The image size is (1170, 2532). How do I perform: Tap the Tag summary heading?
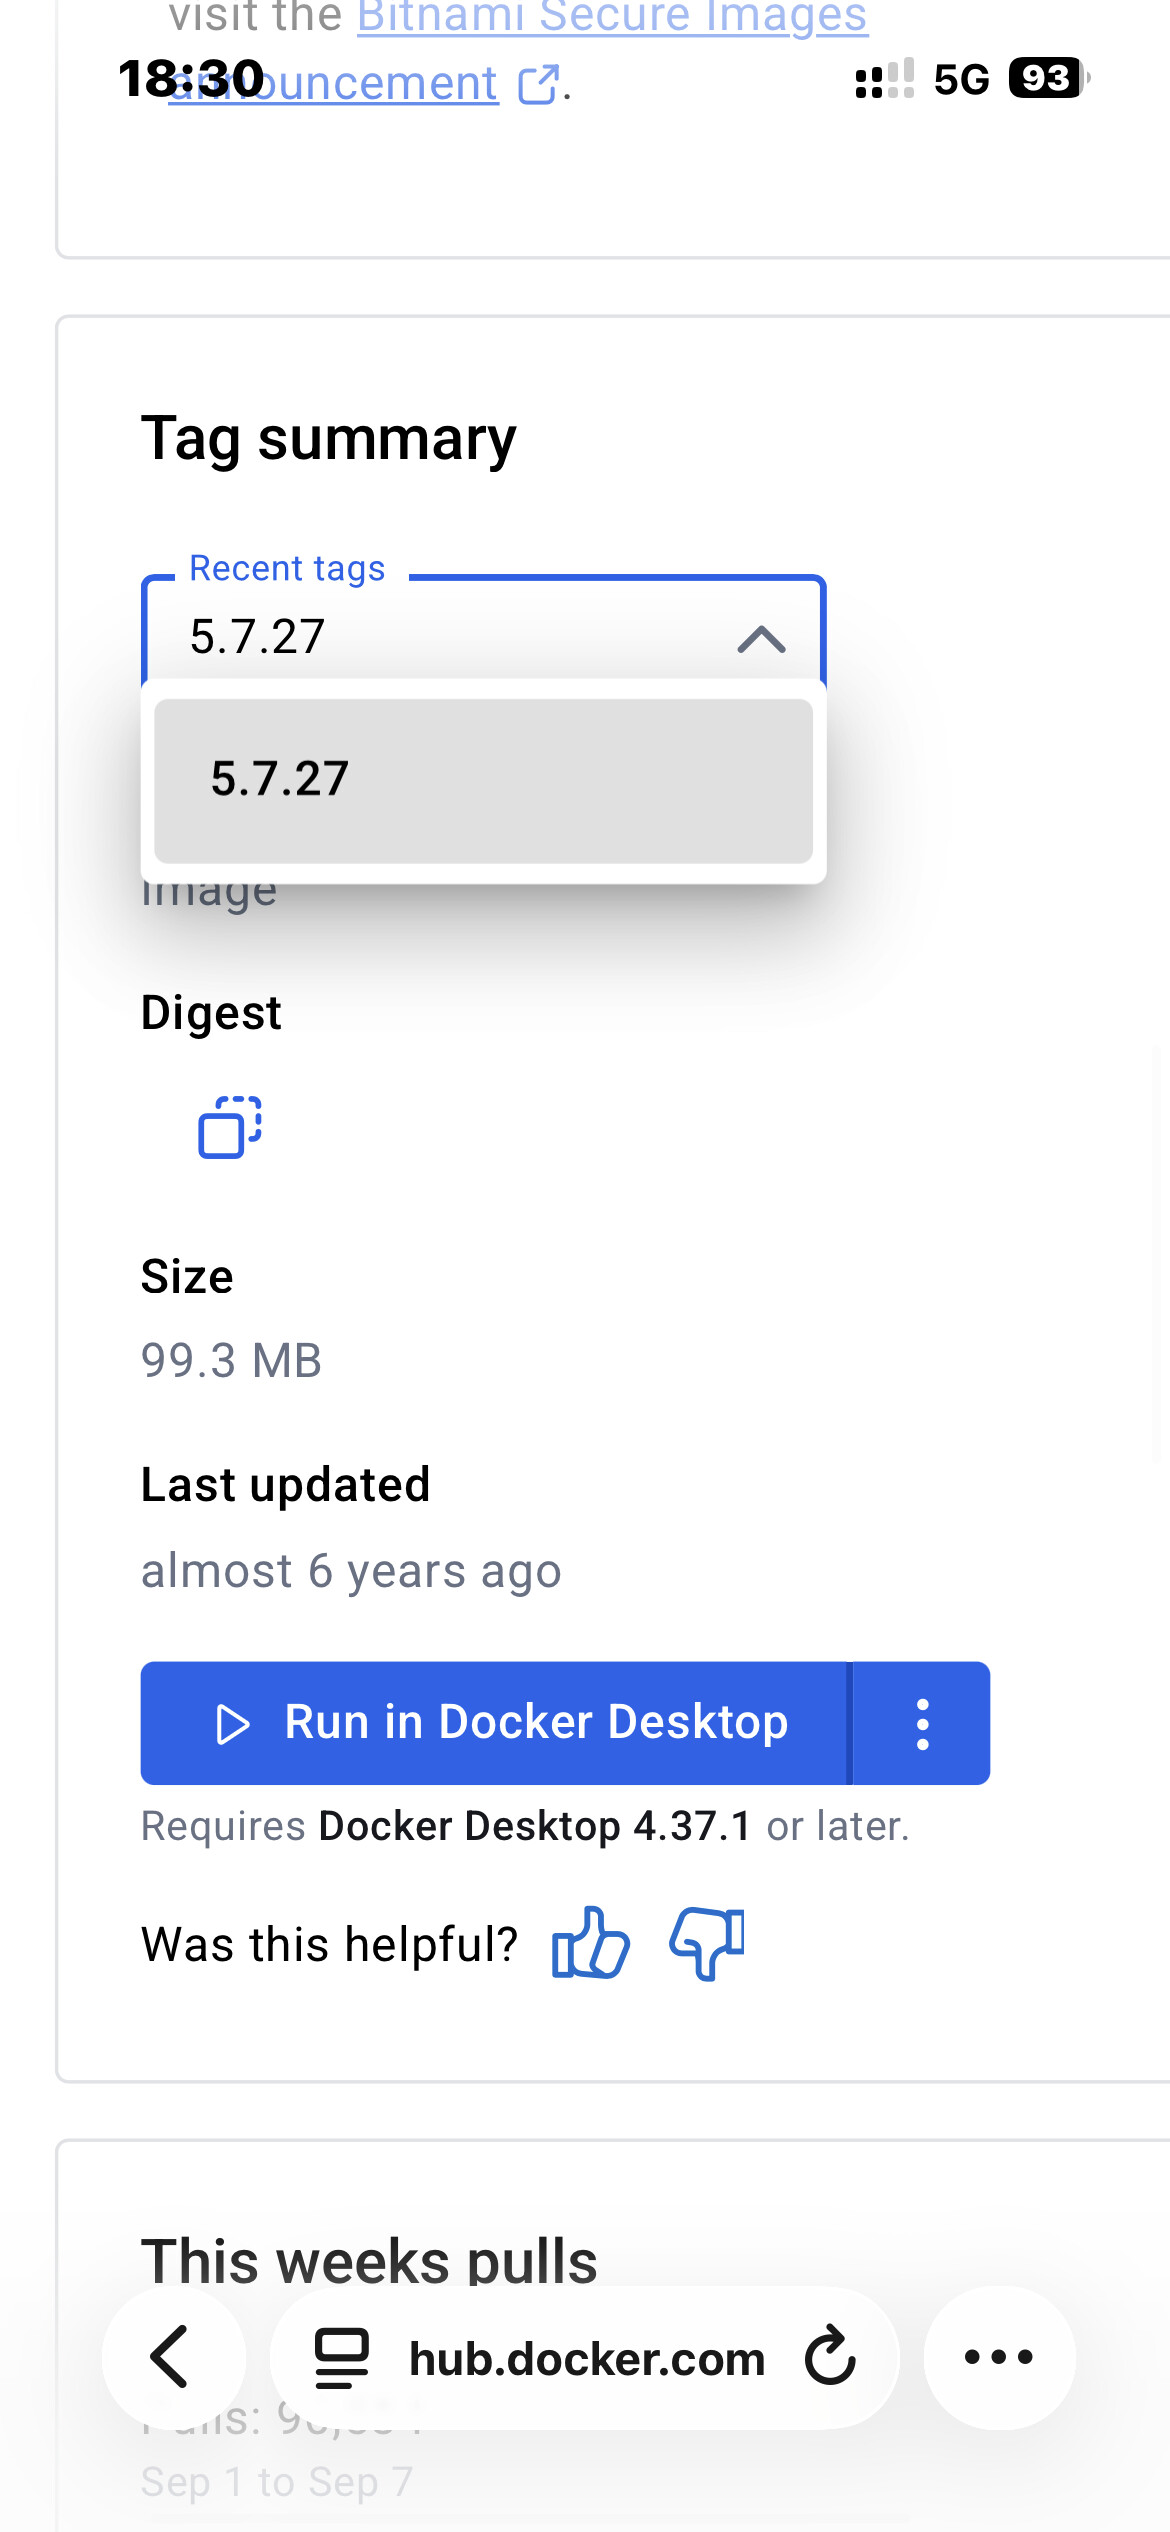[x=328, y=438]
